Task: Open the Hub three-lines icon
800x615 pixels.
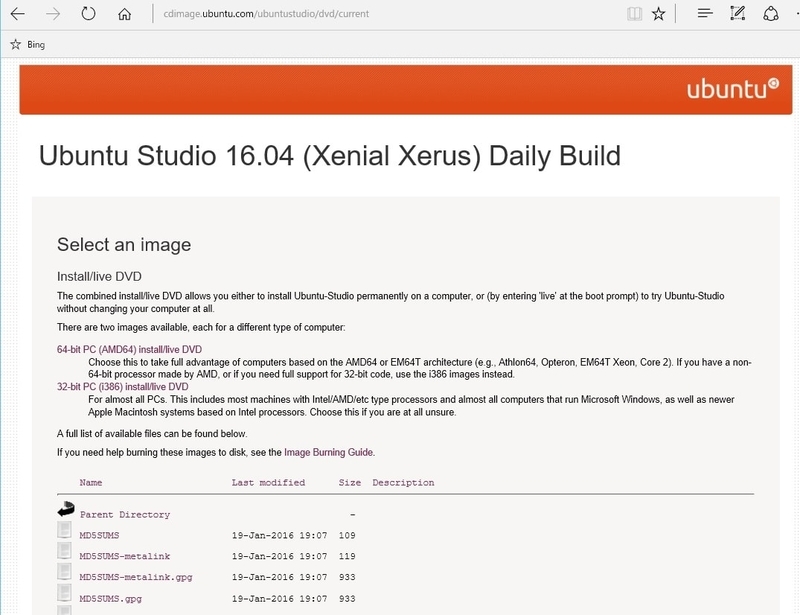Action: [705, 13]
